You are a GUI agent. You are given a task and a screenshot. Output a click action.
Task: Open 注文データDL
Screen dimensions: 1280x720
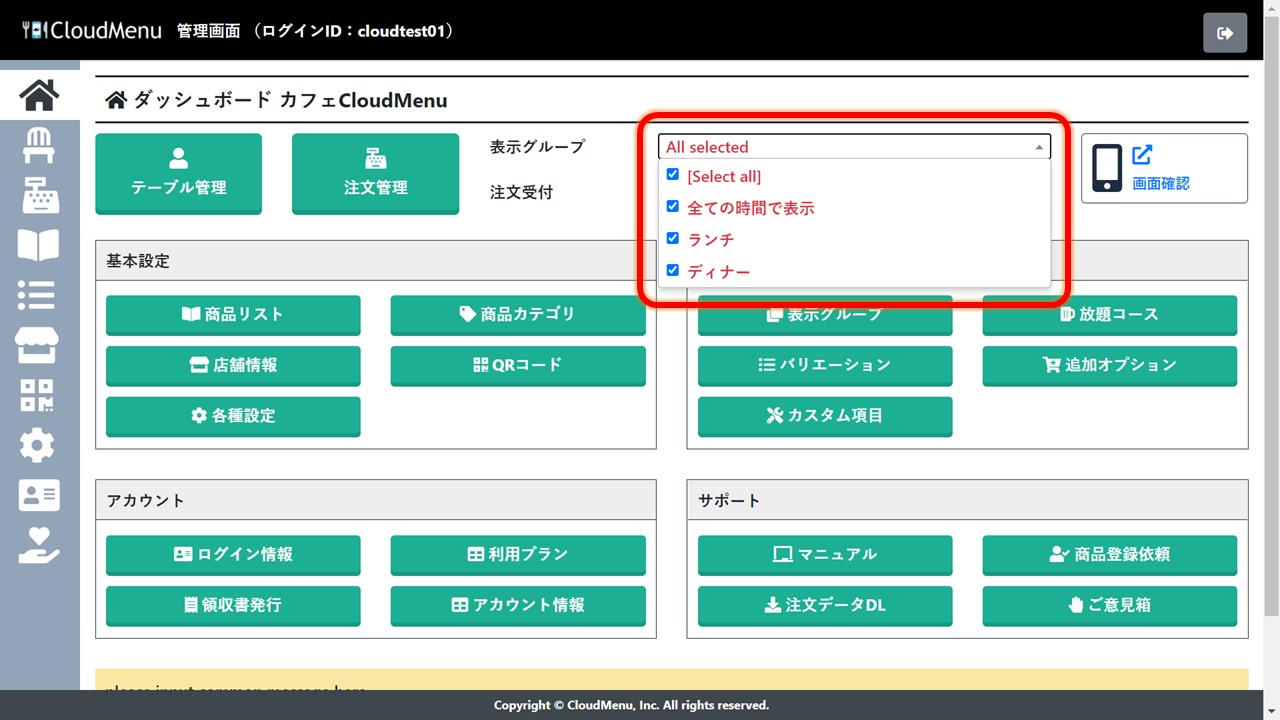pyautogui.click(x=825, y=605)
